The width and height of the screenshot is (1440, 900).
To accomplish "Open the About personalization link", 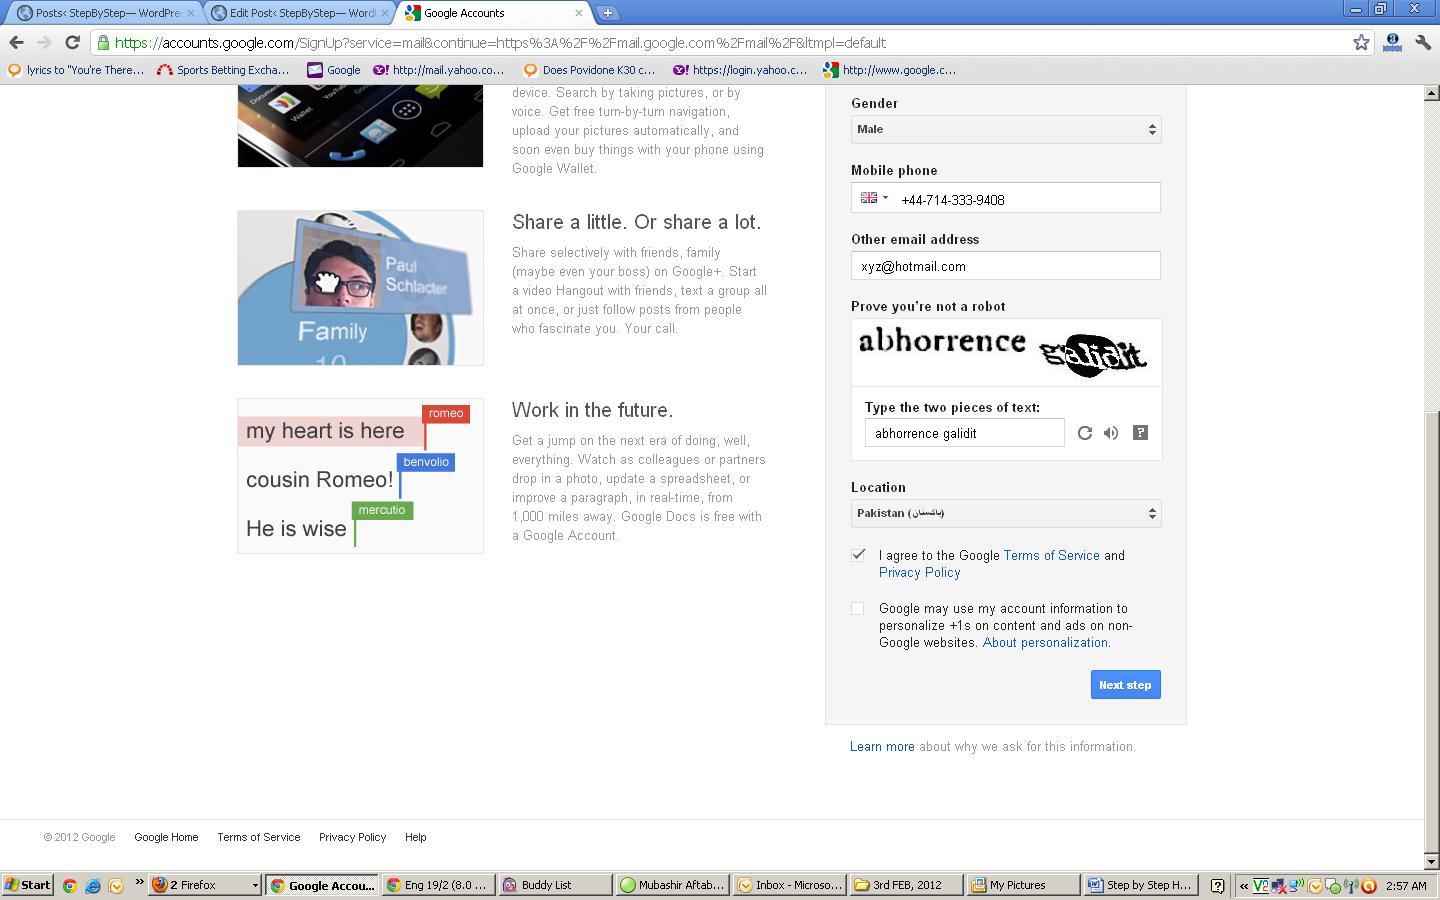I will [x=1045, y=643].
